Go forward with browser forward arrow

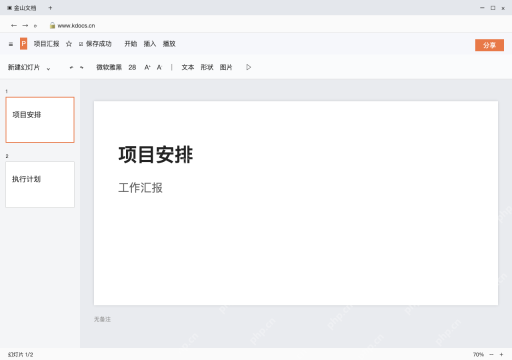pyautogui.click(x=25, y=25)
